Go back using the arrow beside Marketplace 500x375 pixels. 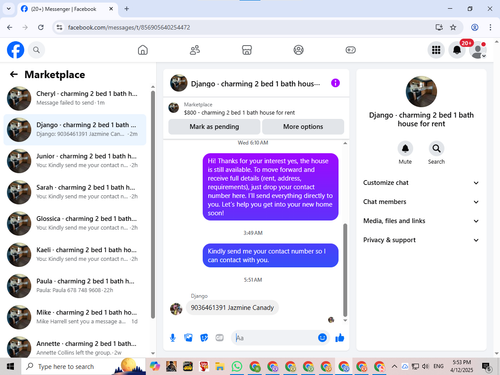[14, 74]
